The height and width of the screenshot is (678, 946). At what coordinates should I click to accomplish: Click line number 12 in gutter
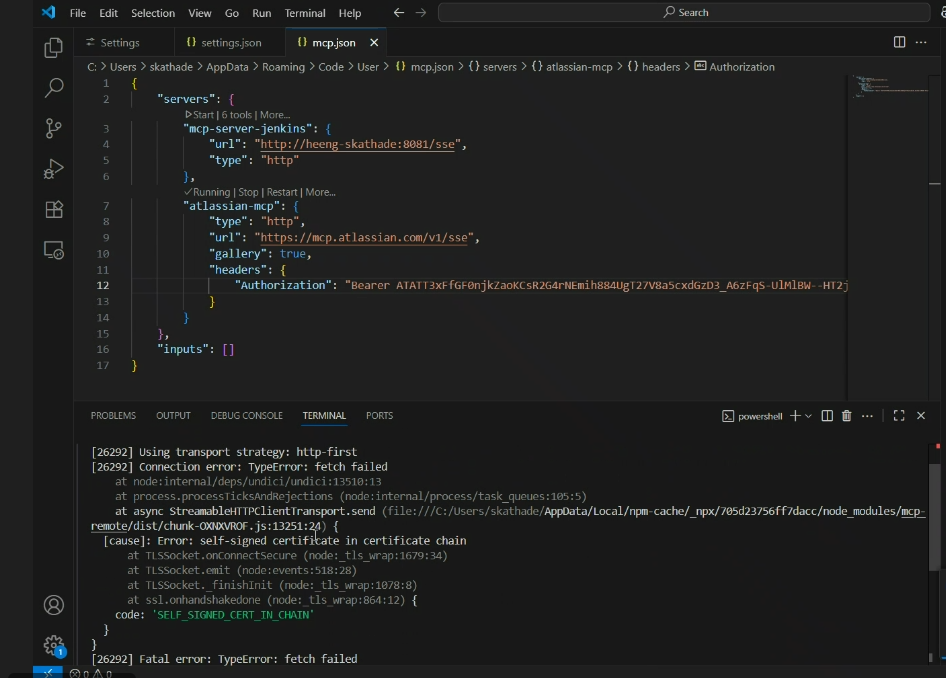coord(103,285)
